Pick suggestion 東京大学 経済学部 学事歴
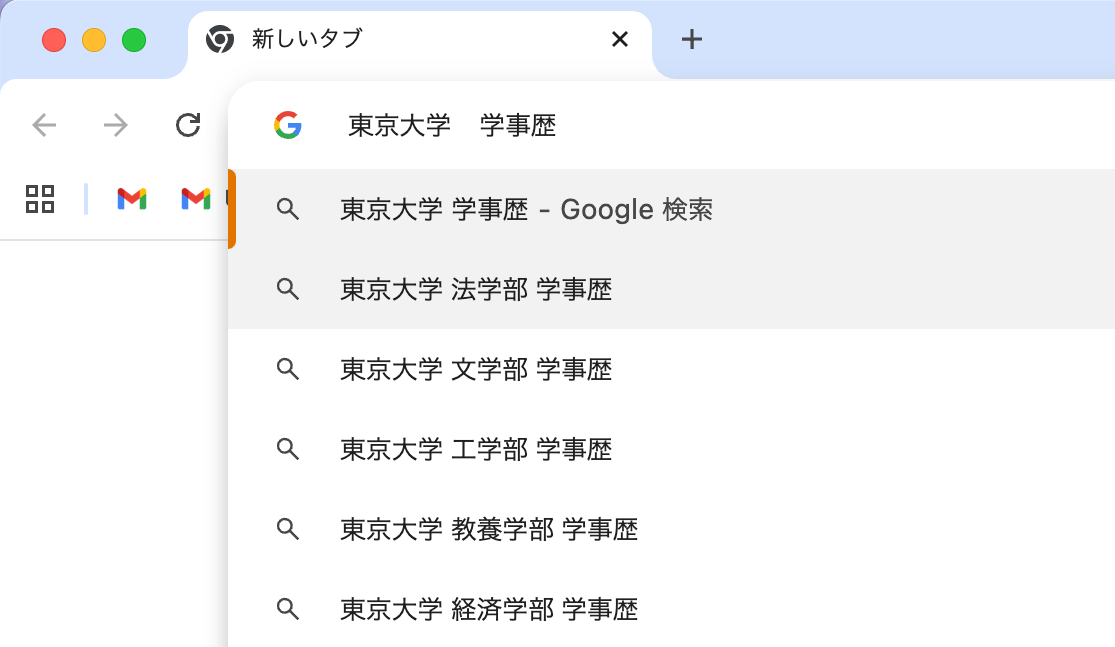This screenshot has height=647, width=1115. coord(489,609)
